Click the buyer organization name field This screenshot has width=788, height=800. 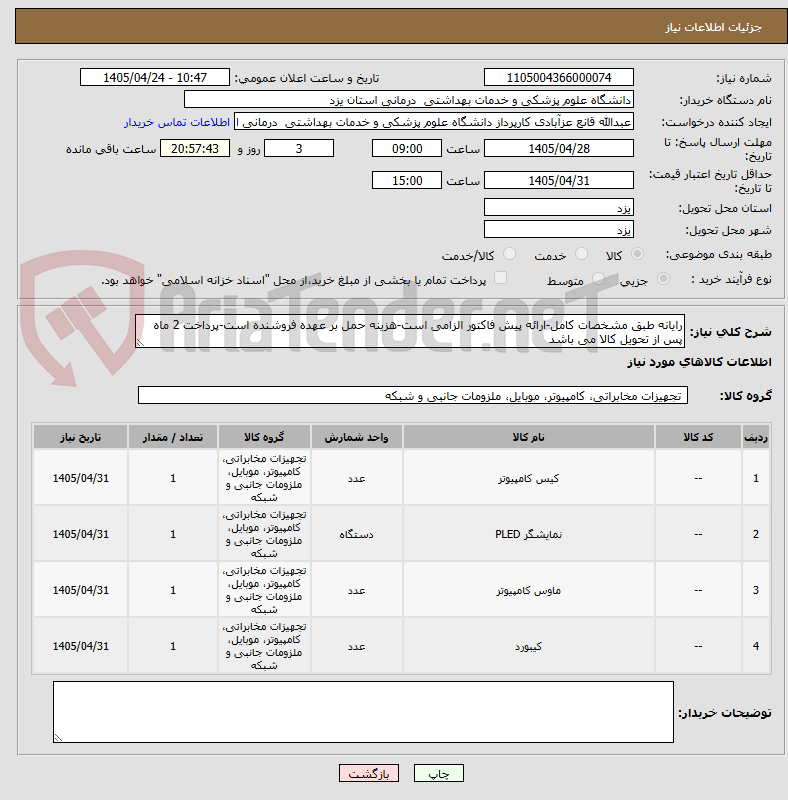point(408,99)
